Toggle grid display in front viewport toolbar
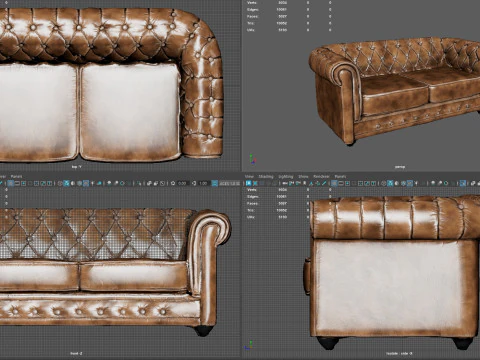480x360 pixels. point(11,183)
